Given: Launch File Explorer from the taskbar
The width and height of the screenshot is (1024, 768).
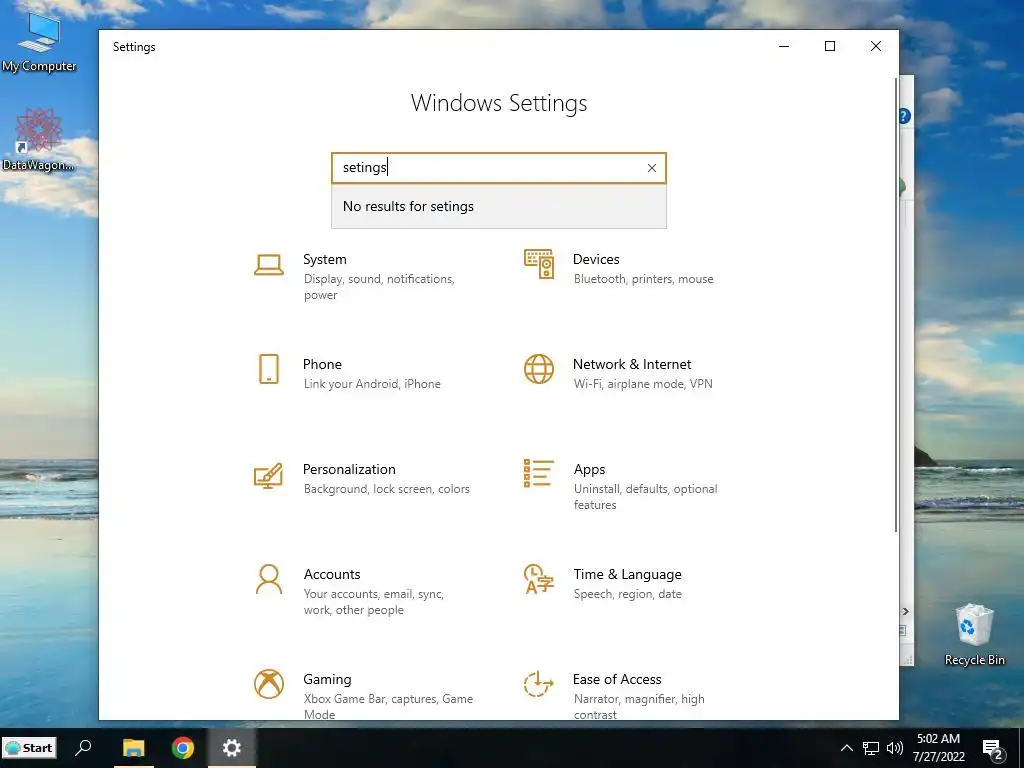Looking at the screenshot, I should [134, 747].
